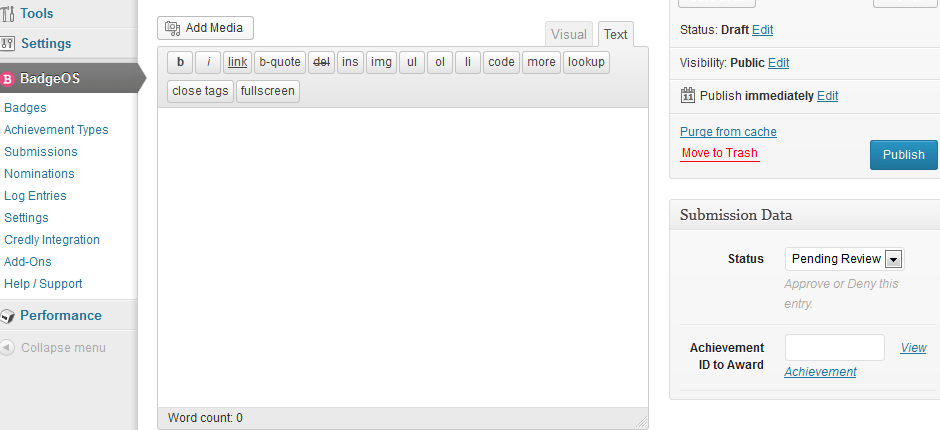Click the Achievement ID to Award field

click(835, 348)
